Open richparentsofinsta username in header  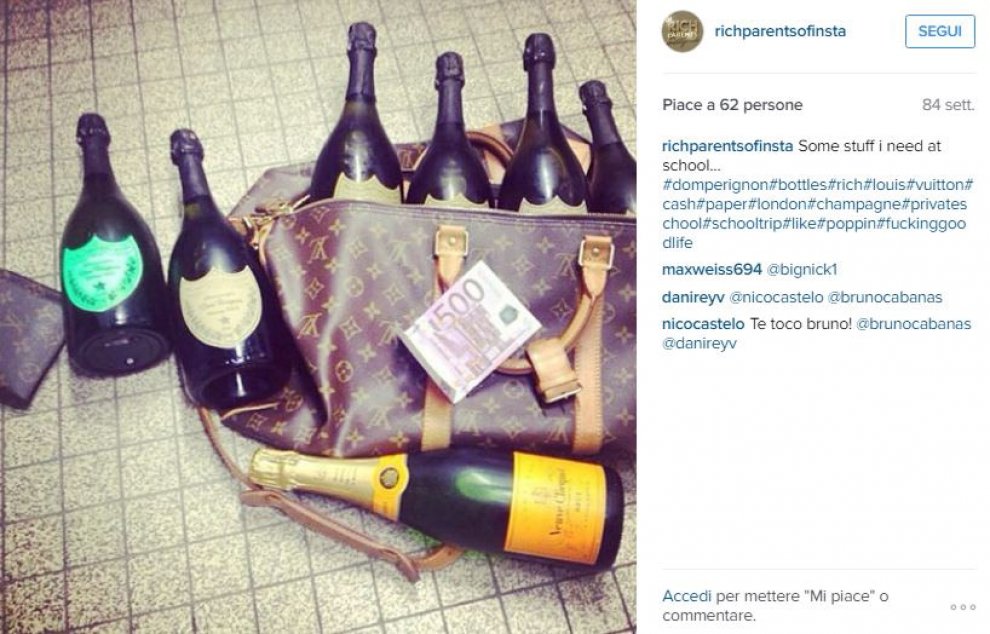pyautogui.click(x=780, y=31)
